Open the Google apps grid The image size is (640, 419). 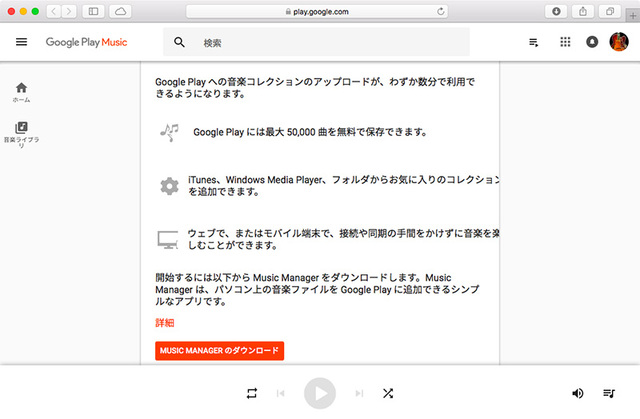coord(565,42)
